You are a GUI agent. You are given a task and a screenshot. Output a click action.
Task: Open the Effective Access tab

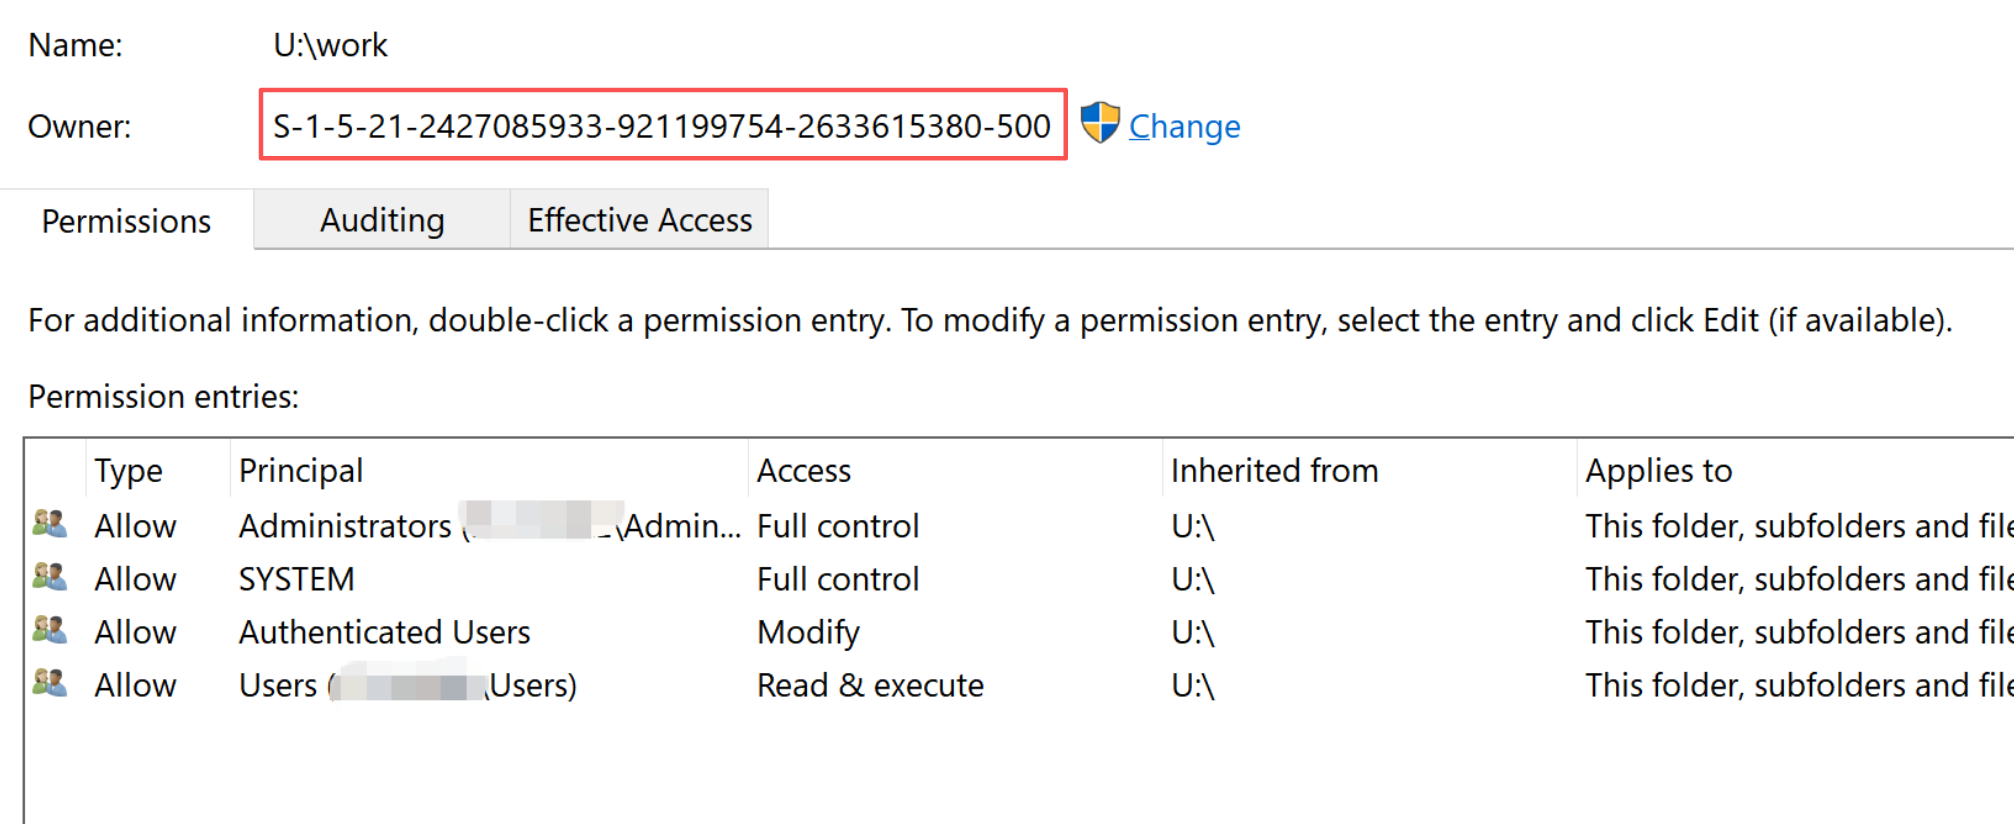(640, 219)
